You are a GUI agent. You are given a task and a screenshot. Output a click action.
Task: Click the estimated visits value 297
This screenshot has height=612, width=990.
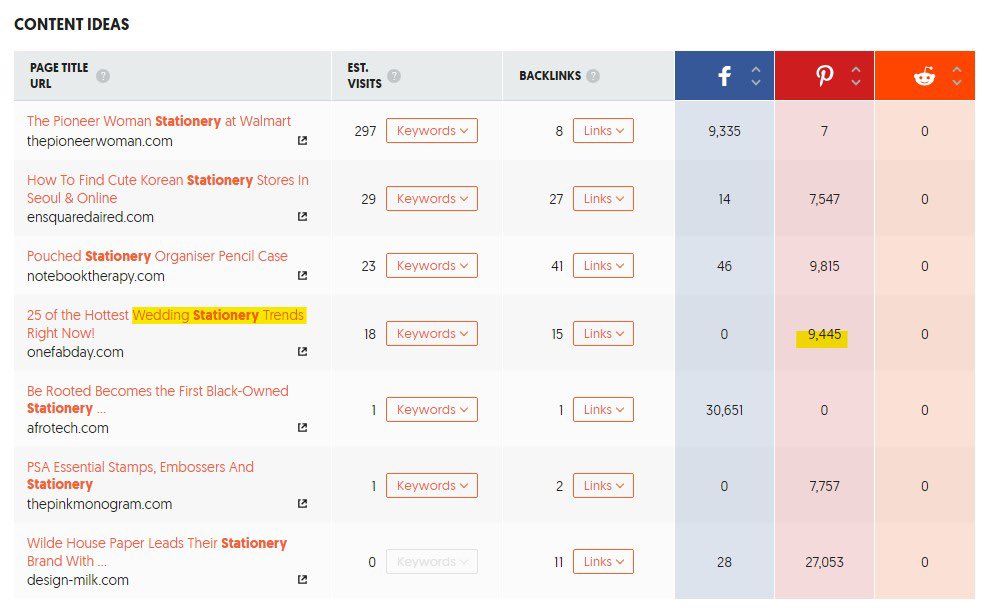click(365, 131)
